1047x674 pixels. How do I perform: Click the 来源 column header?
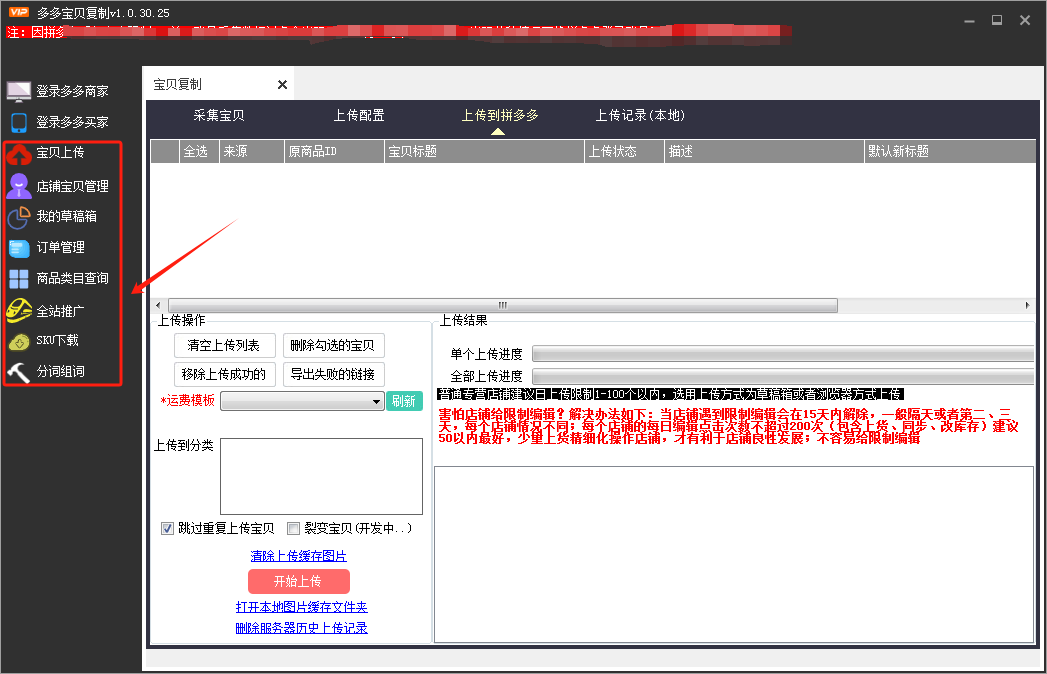tap(251, 152)
